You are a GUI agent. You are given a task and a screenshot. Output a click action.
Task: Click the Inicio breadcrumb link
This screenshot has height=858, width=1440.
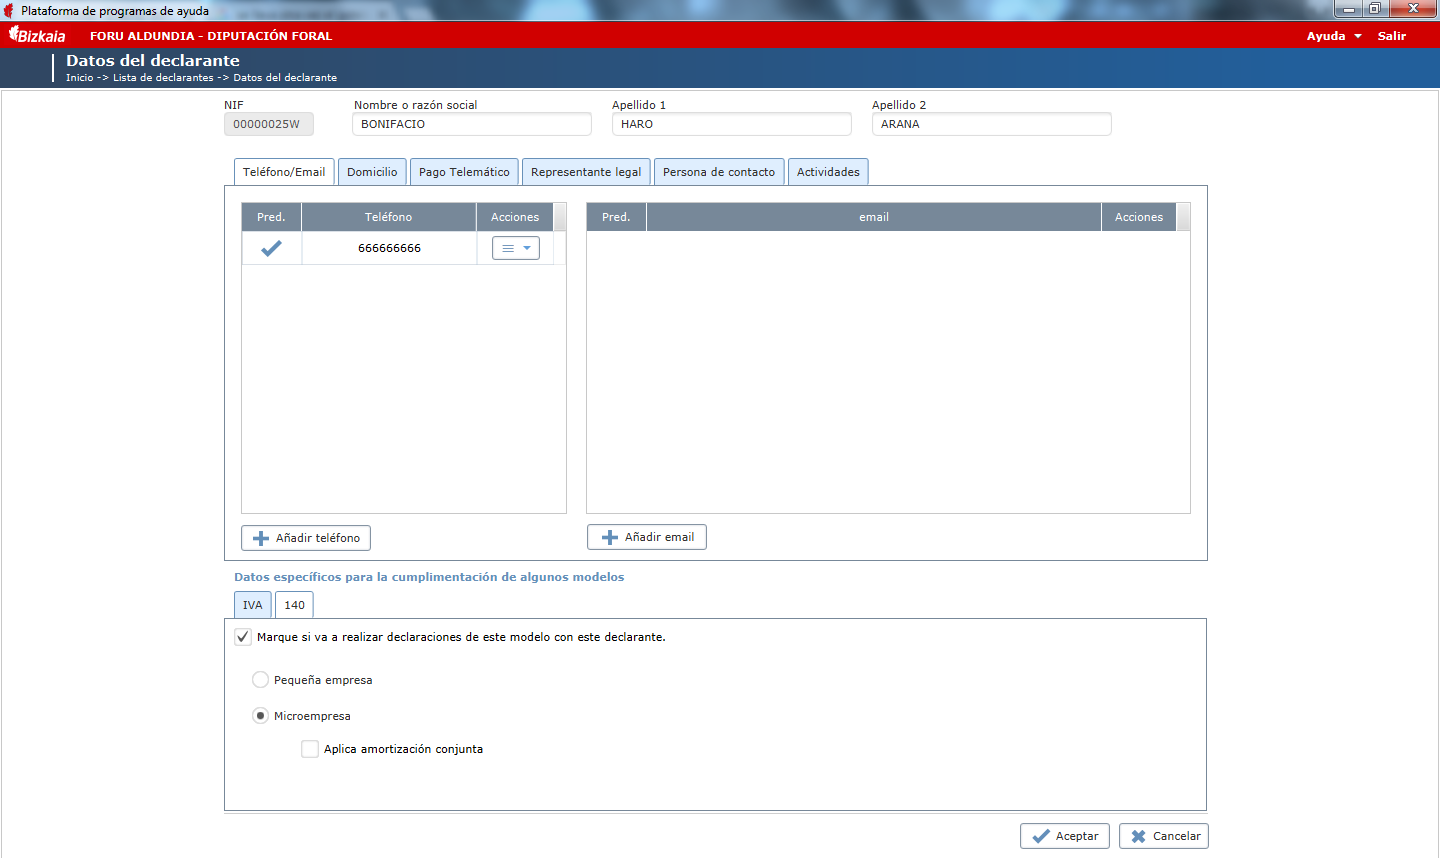[x=80, y=78]
